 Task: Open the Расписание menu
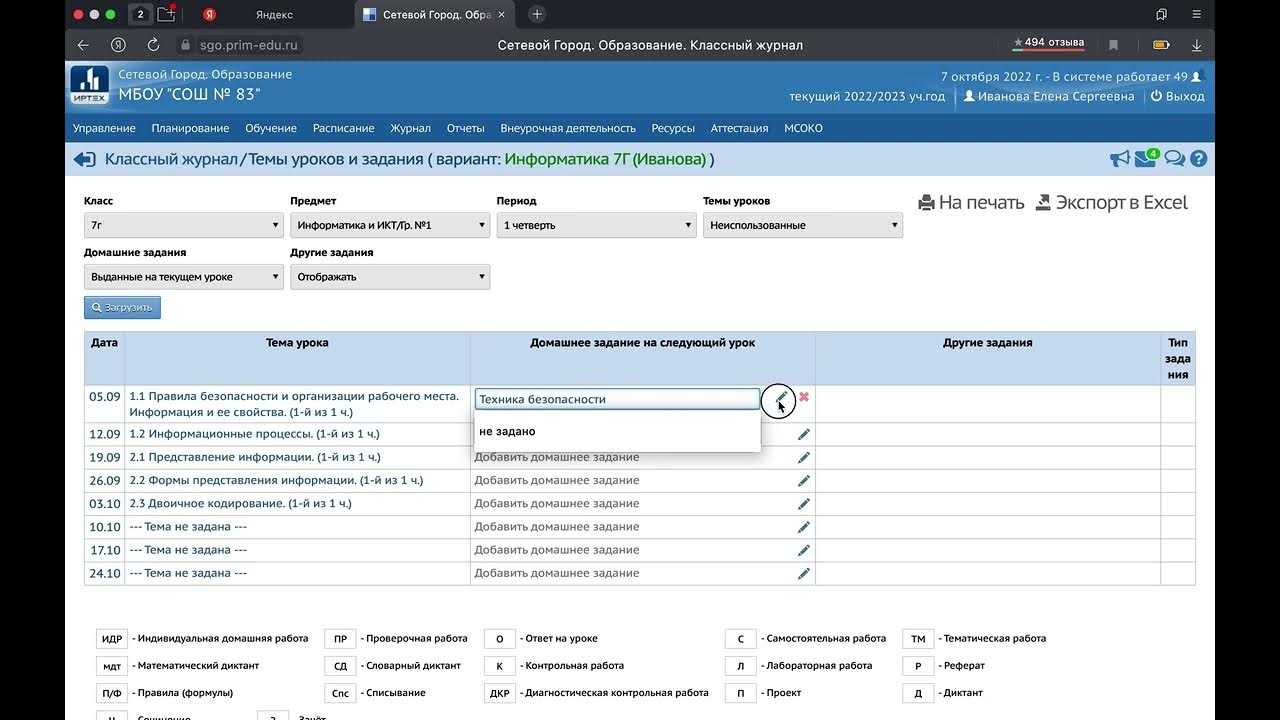(x=343, y=128)
